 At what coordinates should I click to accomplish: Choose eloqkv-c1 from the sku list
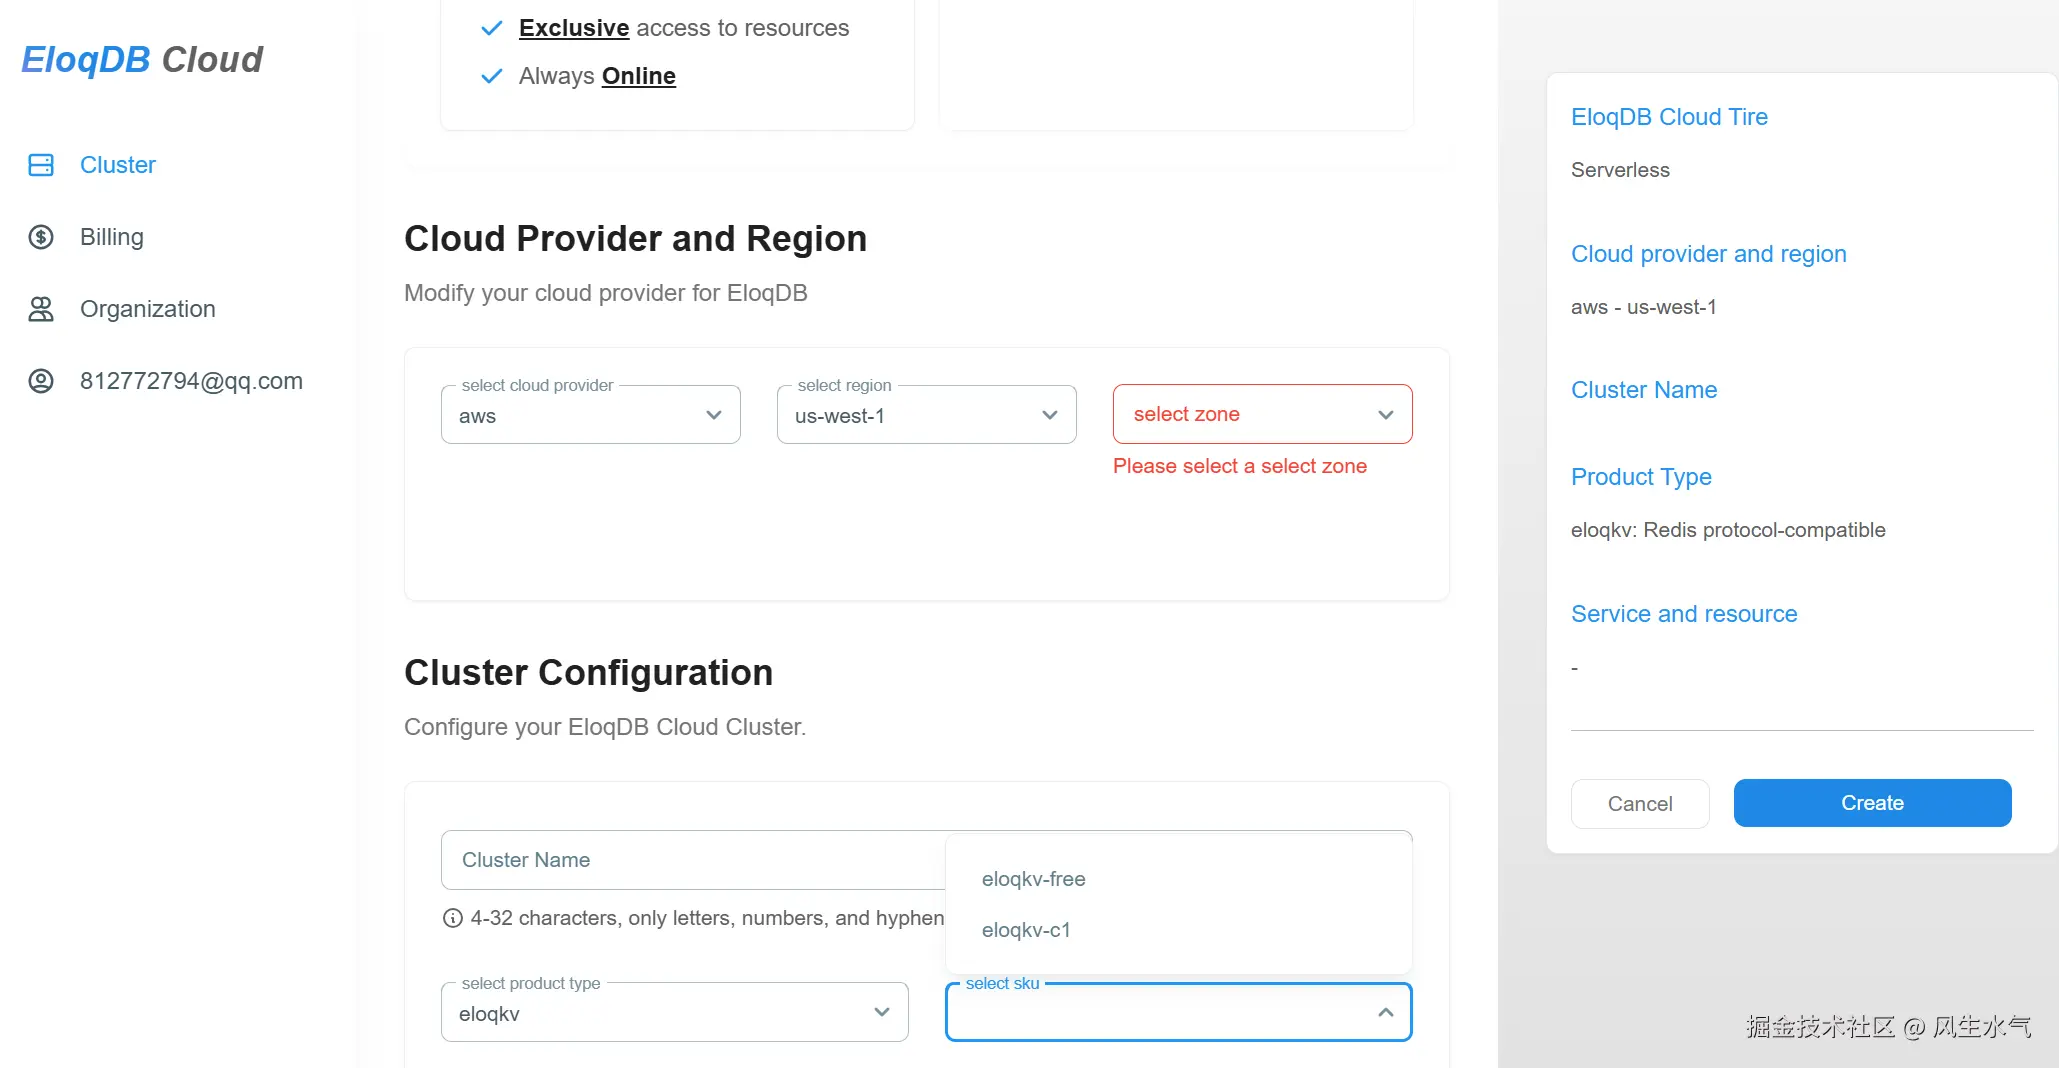coord(1026,930)
